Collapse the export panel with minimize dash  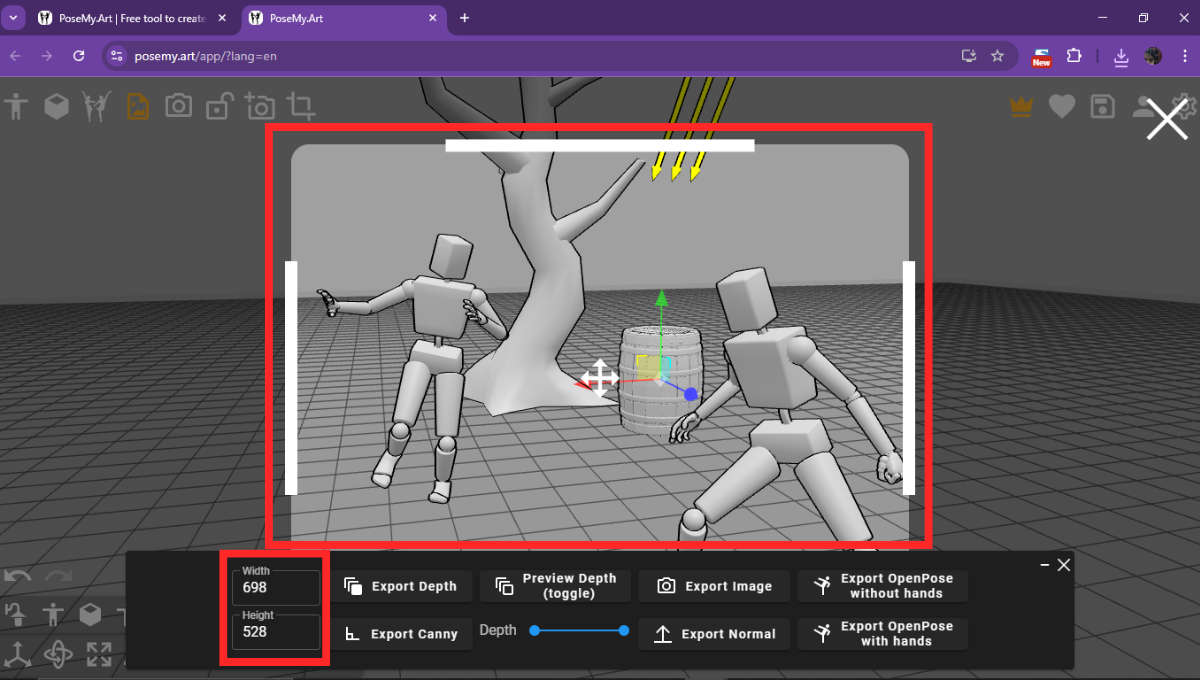coord(1044,564)
